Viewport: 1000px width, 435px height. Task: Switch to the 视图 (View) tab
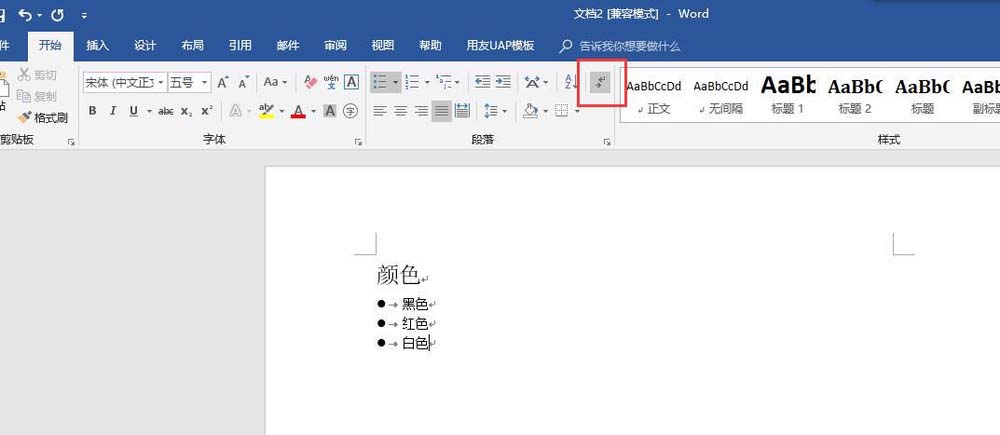(x=383, y=46)
